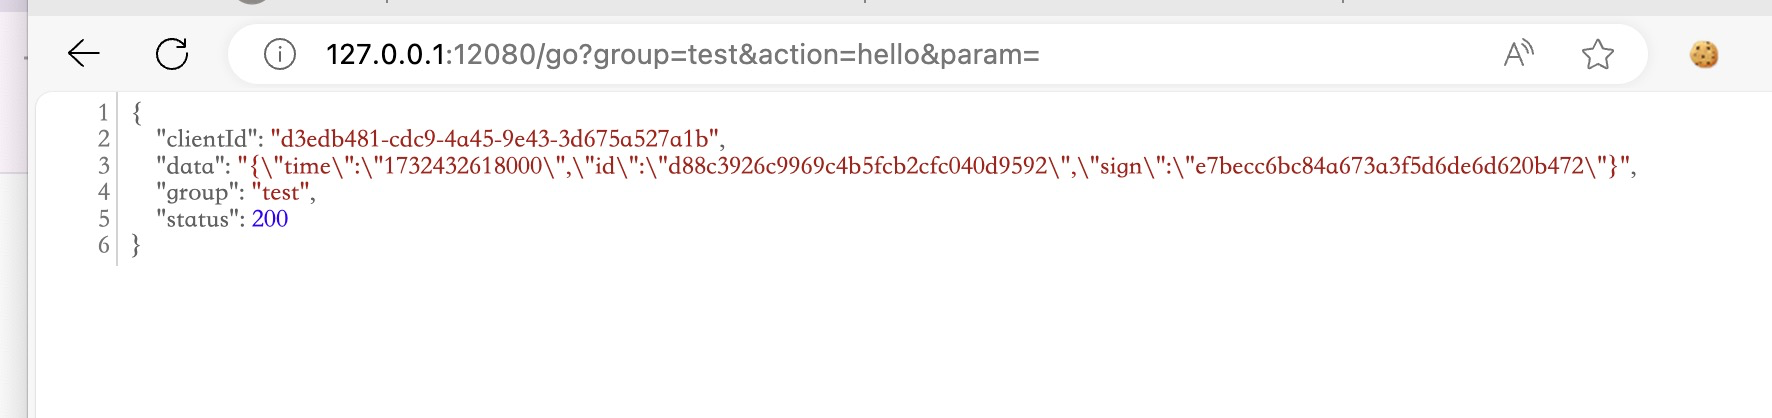Image resolution: width=1772 pixels, height=418 pixels.
Task: Click the "test" group value
Action: [280, 192]
